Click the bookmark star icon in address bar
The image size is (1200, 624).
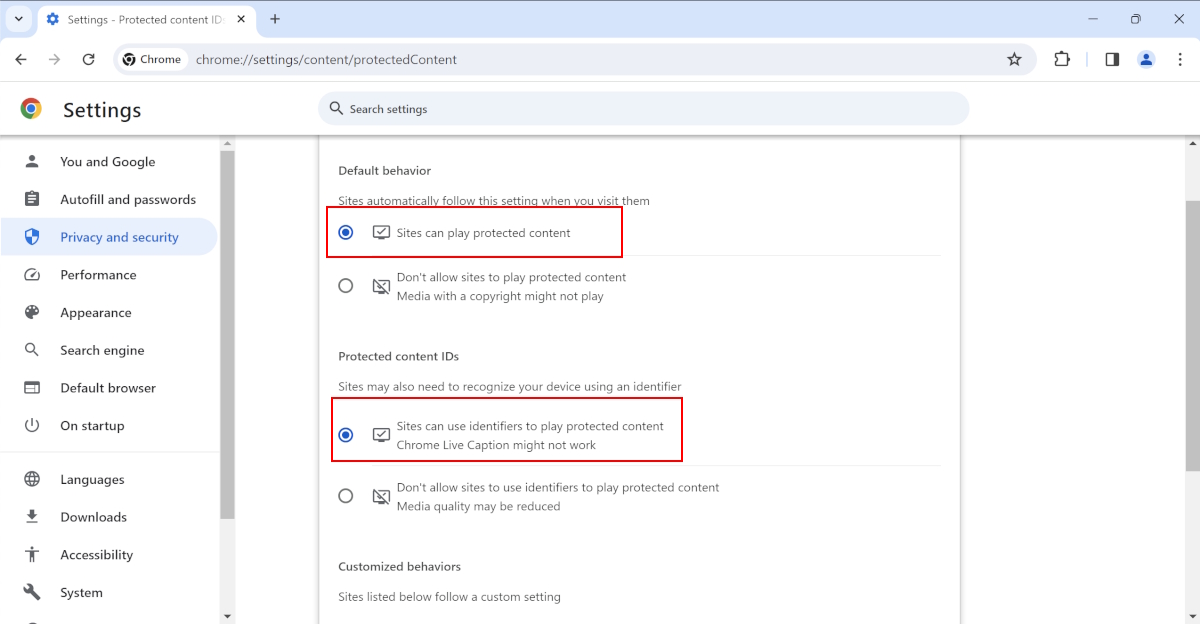point(1014,60)
